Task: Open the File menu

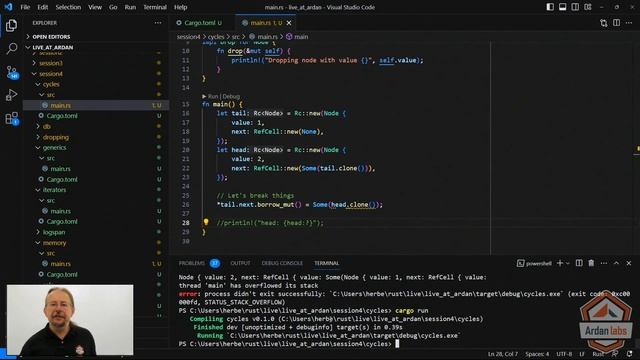Action: pyautogui.click(x=25, y=7)
